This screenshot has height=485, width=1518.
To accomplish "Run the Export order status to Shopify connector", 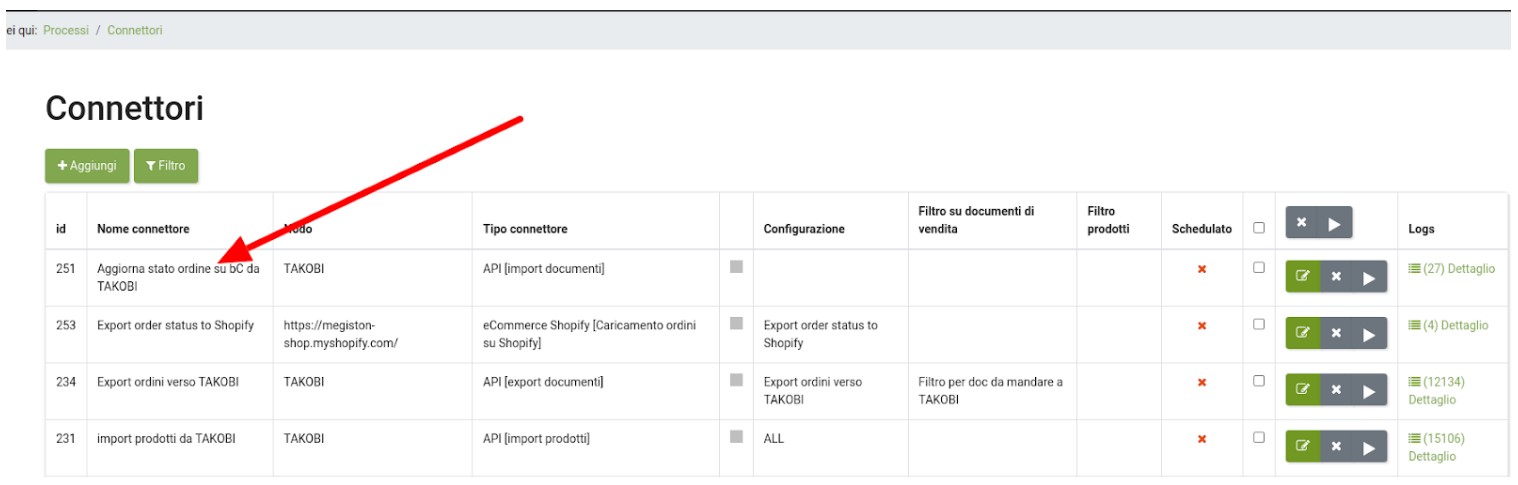I will point(1369,334).
